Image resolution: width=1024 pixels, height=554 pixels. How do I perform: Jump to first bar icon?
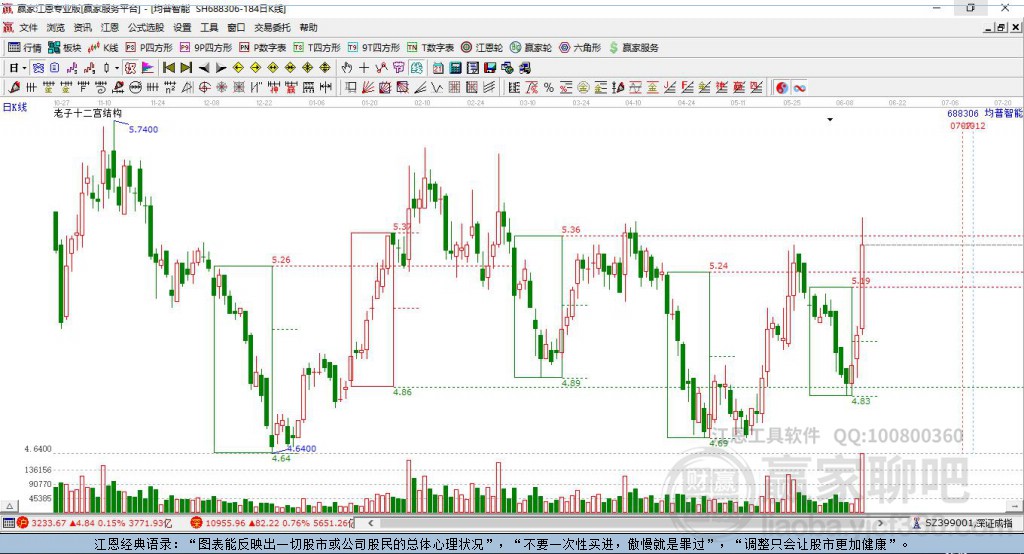pos(168,68)
